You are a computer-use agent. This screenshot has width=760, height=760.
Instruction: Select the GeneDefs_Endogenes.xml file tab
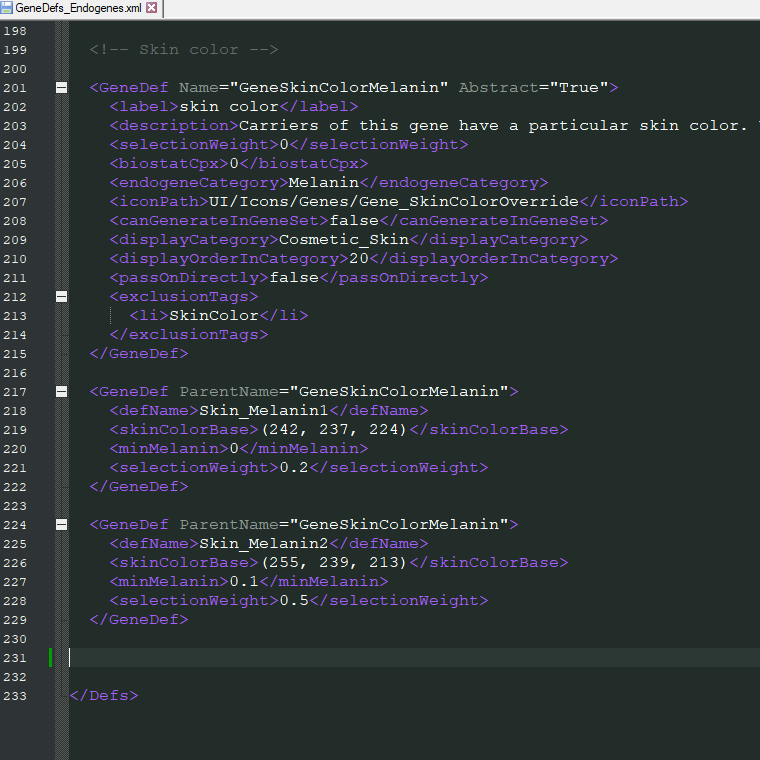pyautogui.click(x=81, y=8)
